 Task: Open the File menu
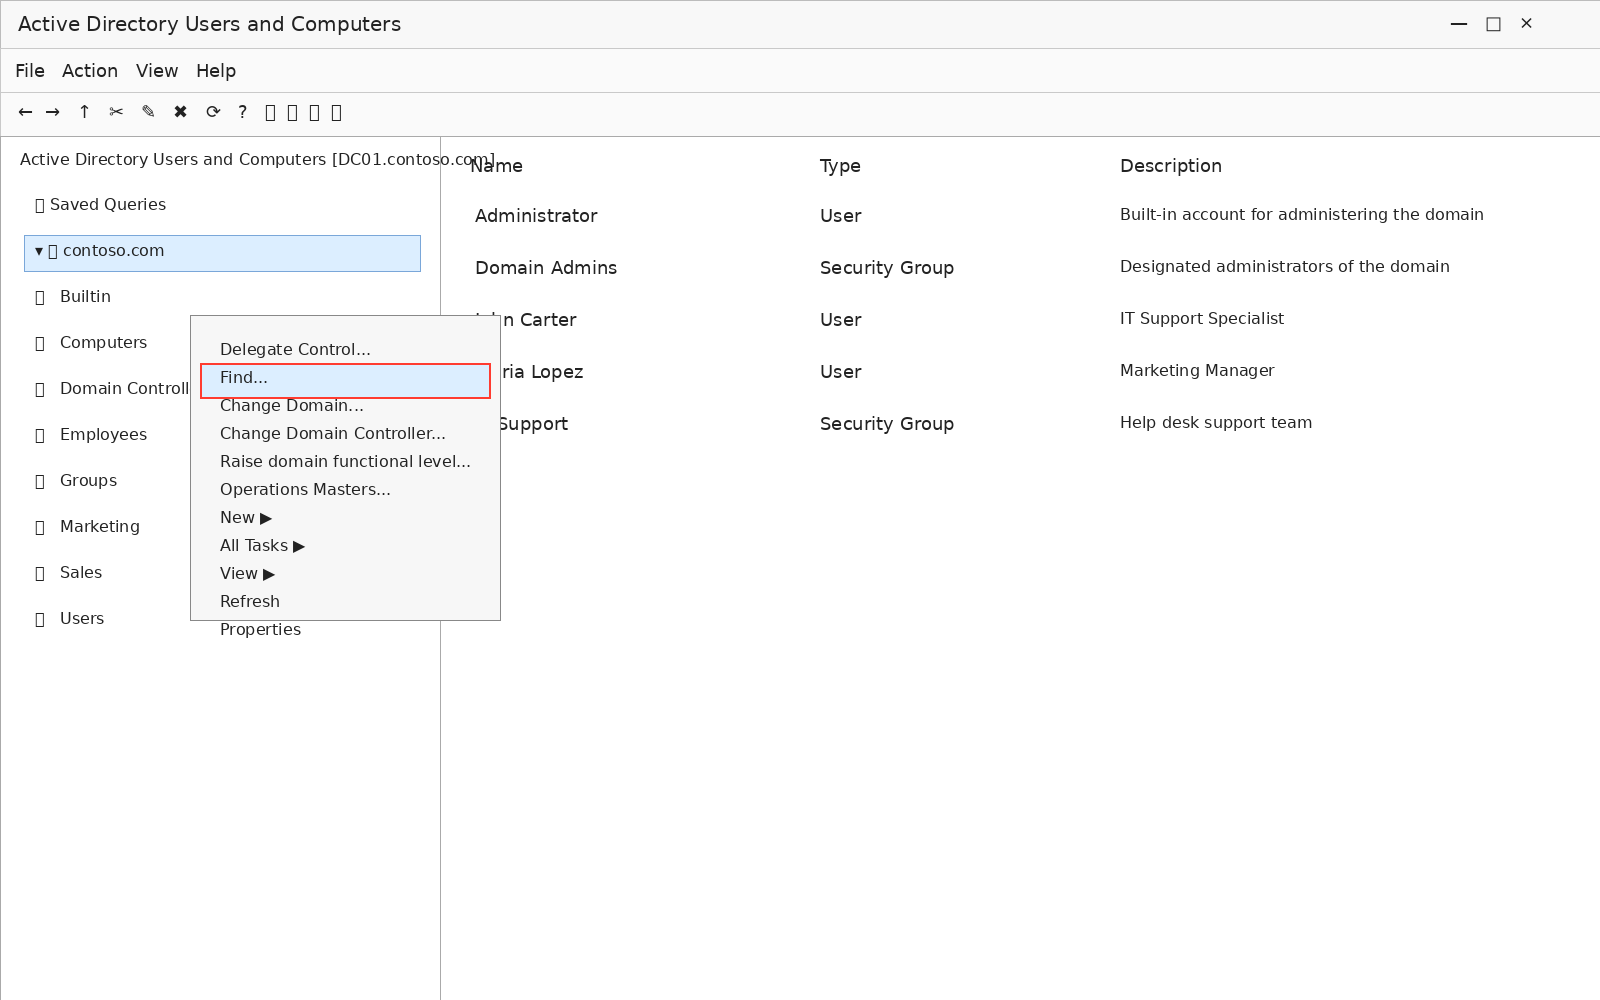pyautogui.click(x=30, y=71)
